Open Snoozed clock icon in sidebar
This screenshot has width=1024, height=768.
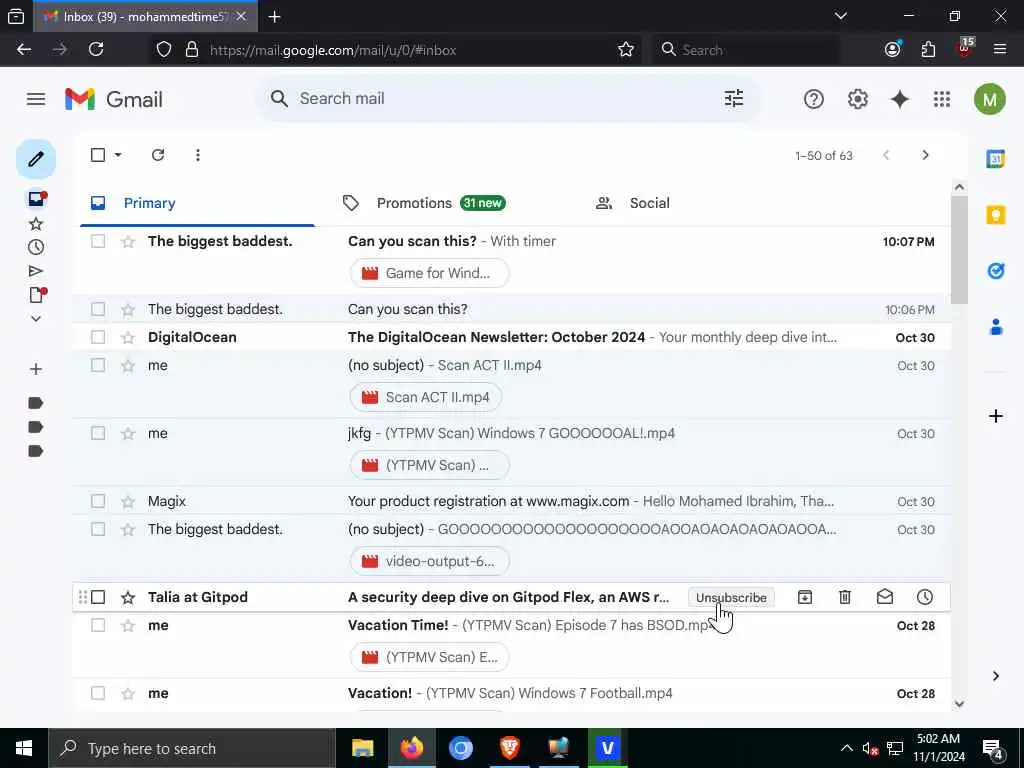tap(36, 248)
